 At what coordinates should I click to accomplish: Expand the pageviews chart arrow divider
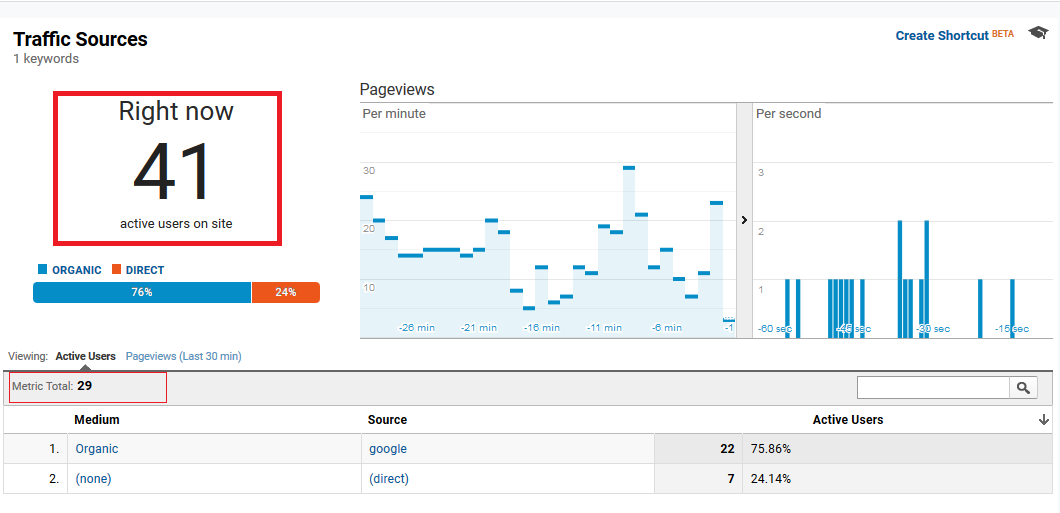(x=744, y=220)
